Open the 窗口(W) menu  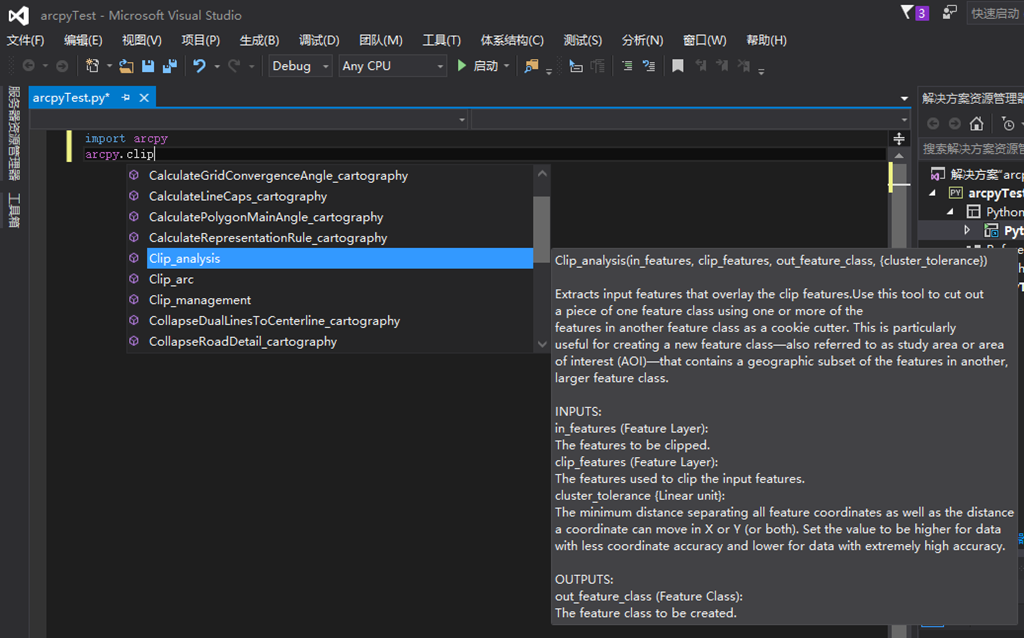coord(704,40)
